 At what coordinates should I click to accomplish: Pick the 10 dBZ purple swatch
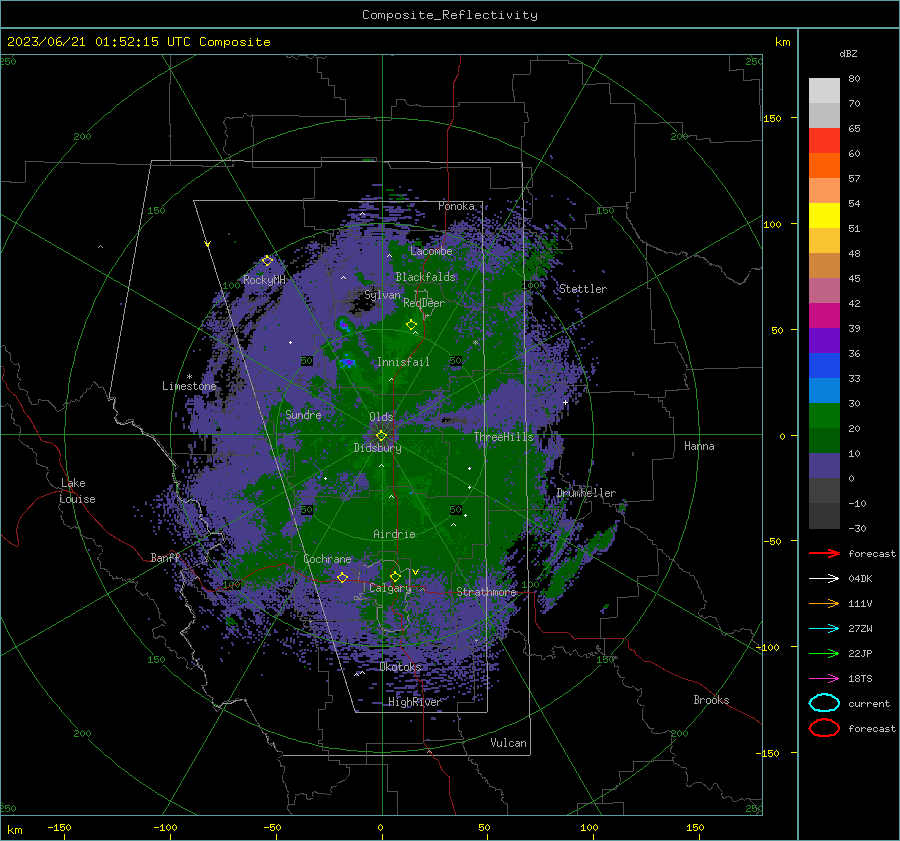pos(824,465)
